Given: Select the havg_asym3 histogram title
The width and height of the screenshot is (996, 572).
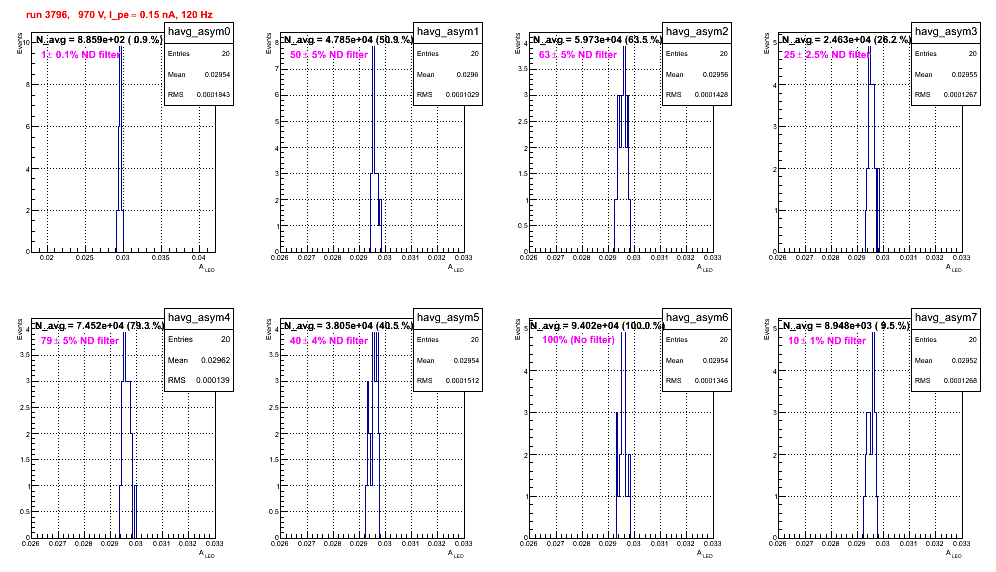Looking at the screenshot, I should (x=946, y=32).
